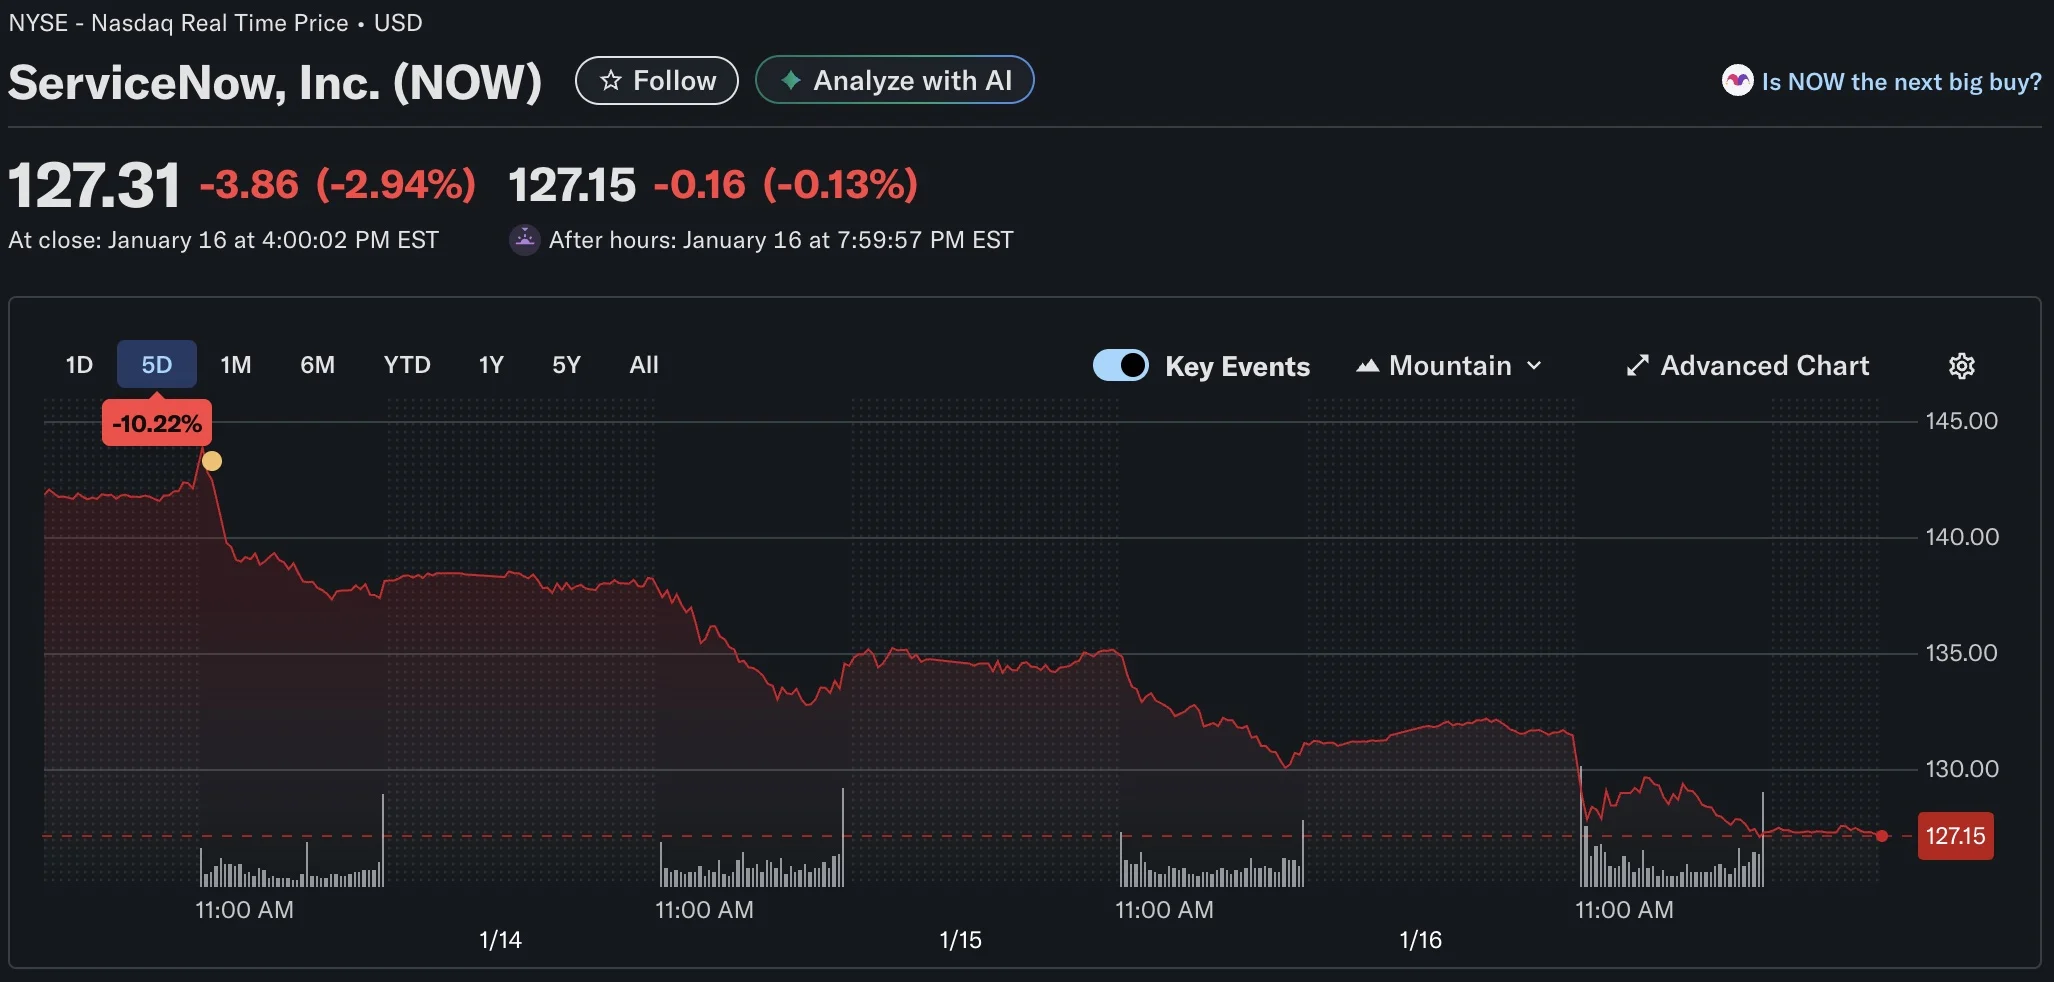
Task: Expand the Mountain chart type dropdown chevron
Action: coord(1534,366)
